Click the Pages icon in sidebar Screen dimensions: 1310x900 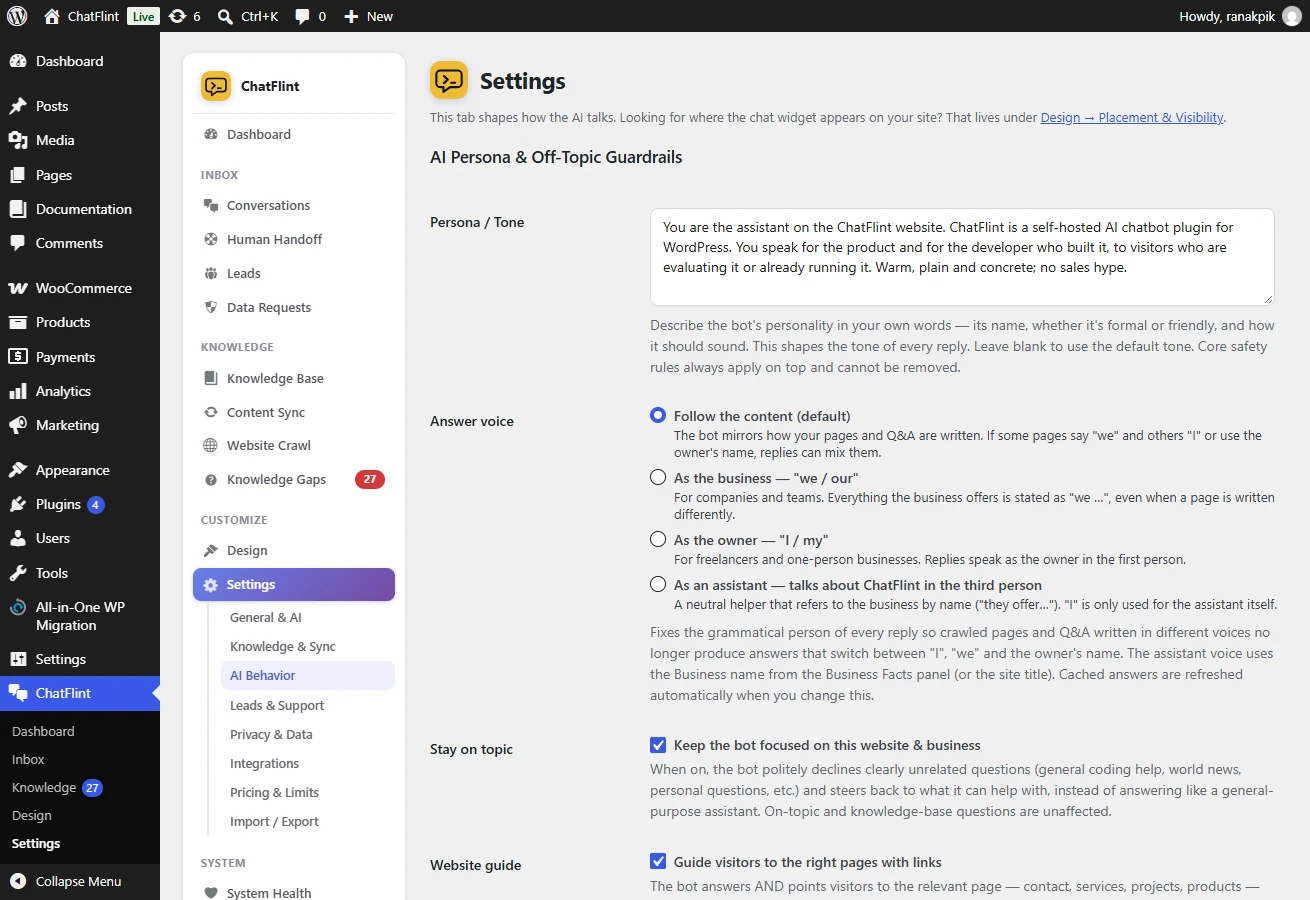[x=18, y=175]
